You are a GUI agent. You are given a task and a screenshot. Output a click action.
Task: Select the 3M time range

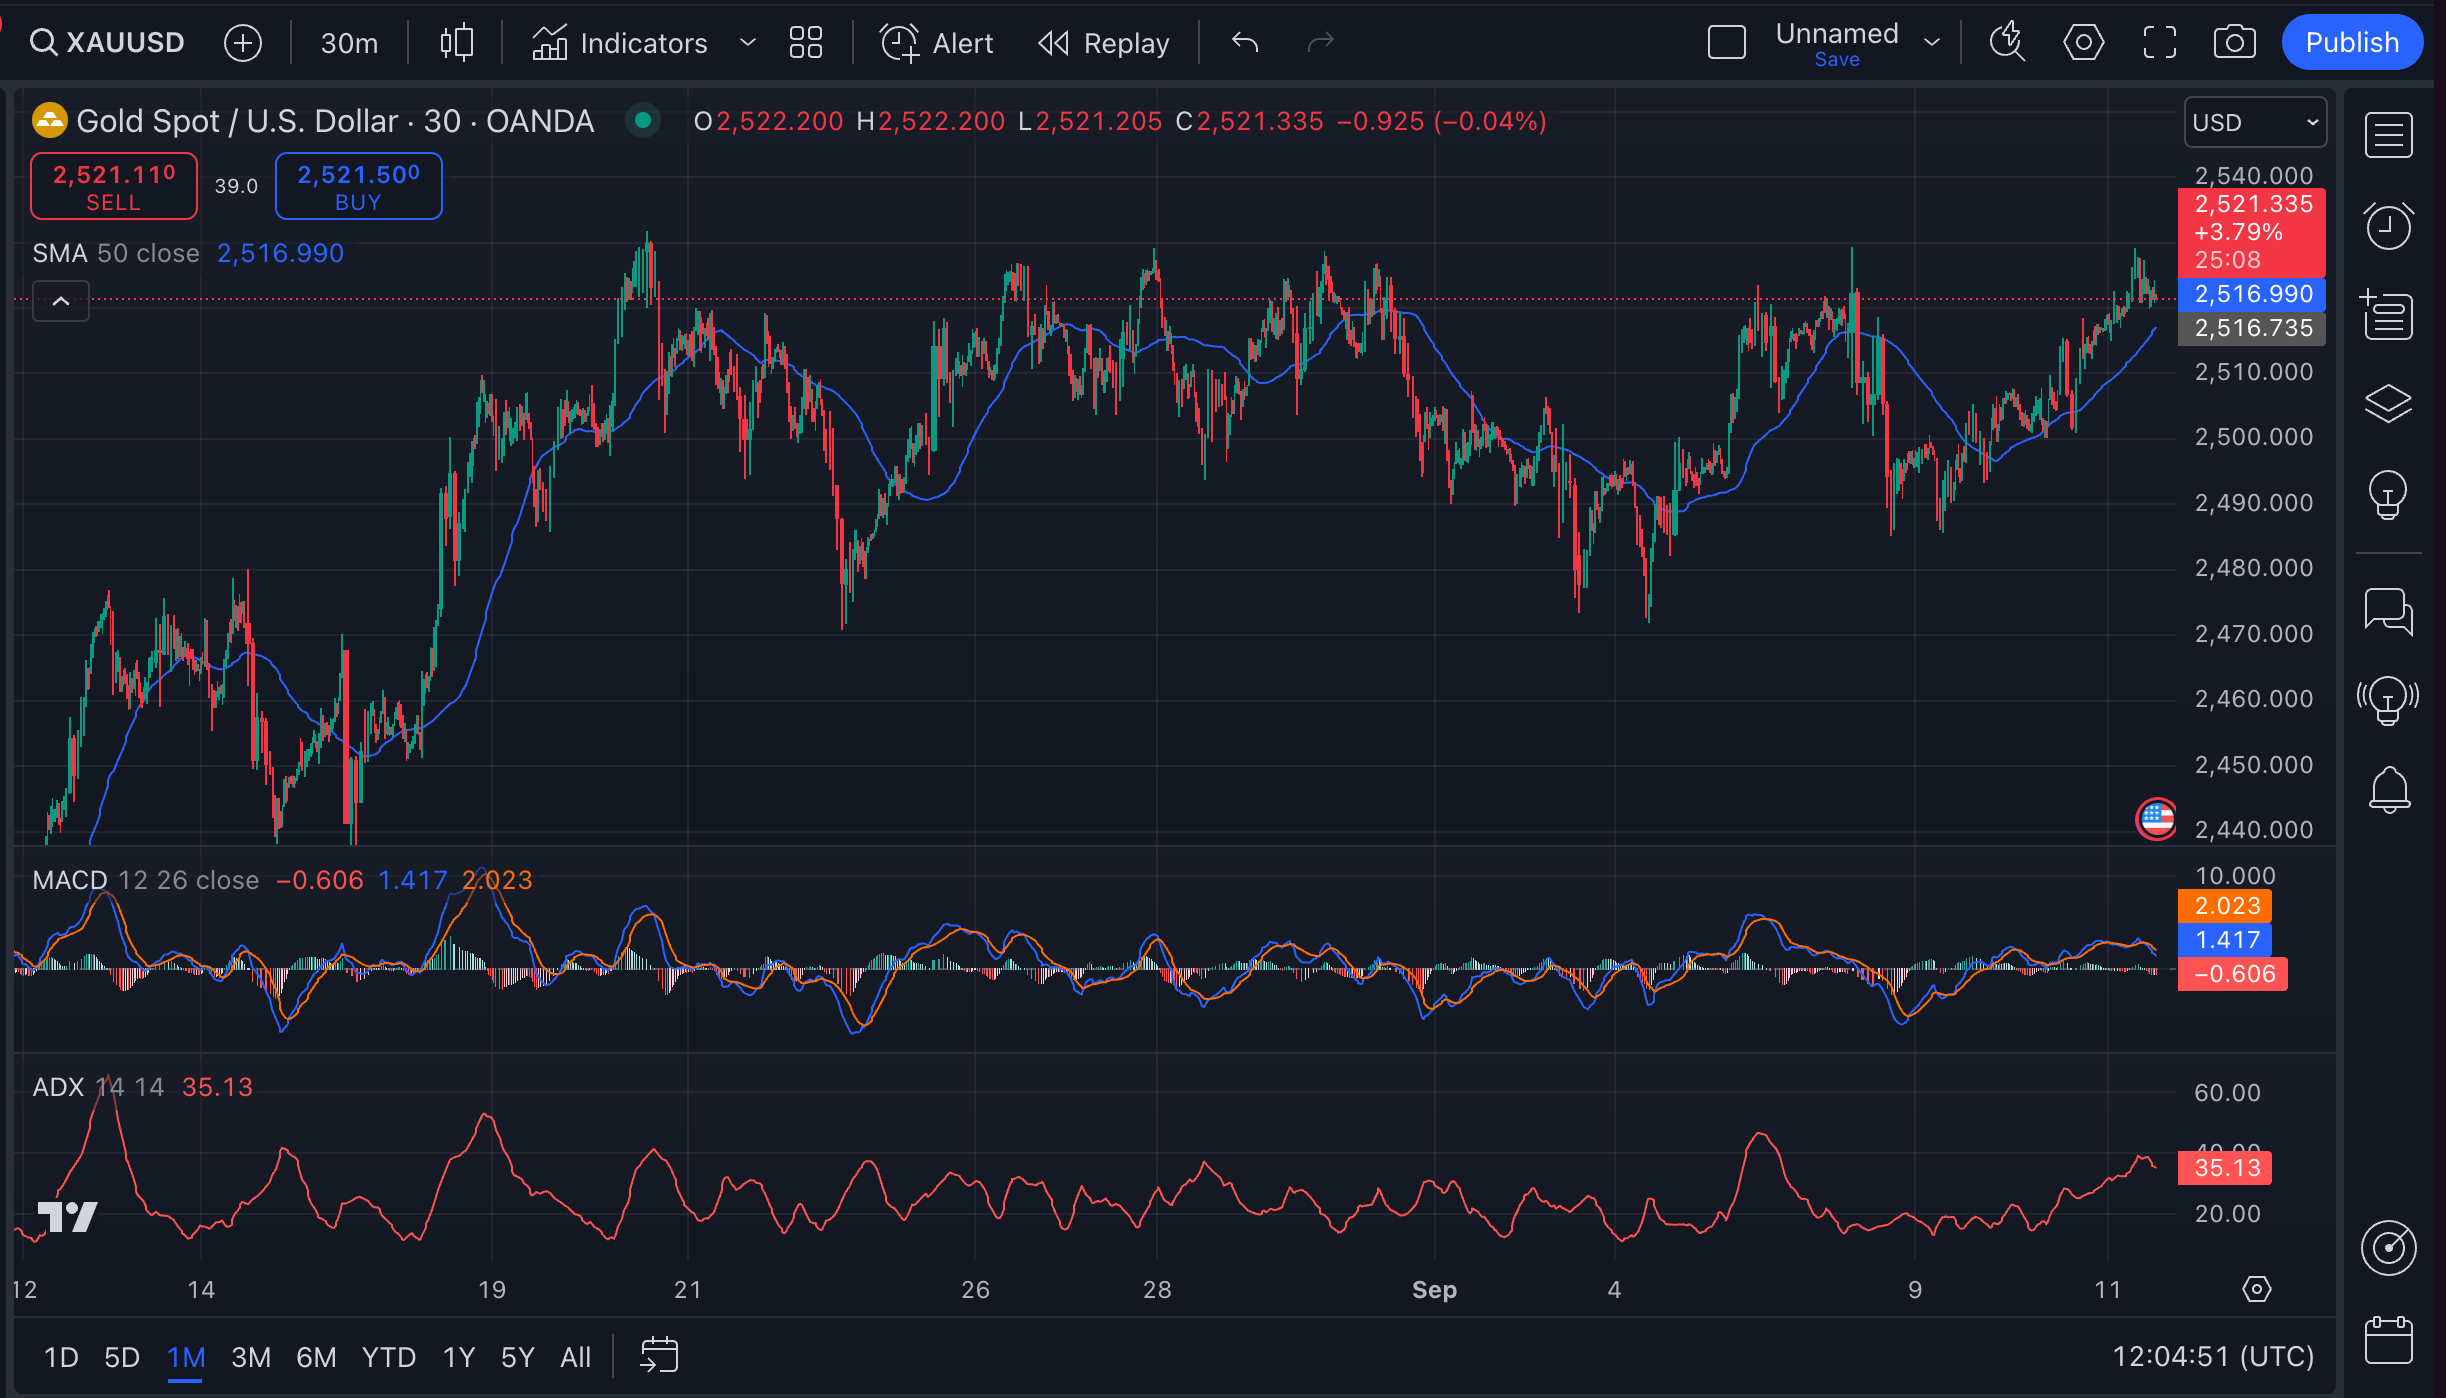[x=251, y=1357]
